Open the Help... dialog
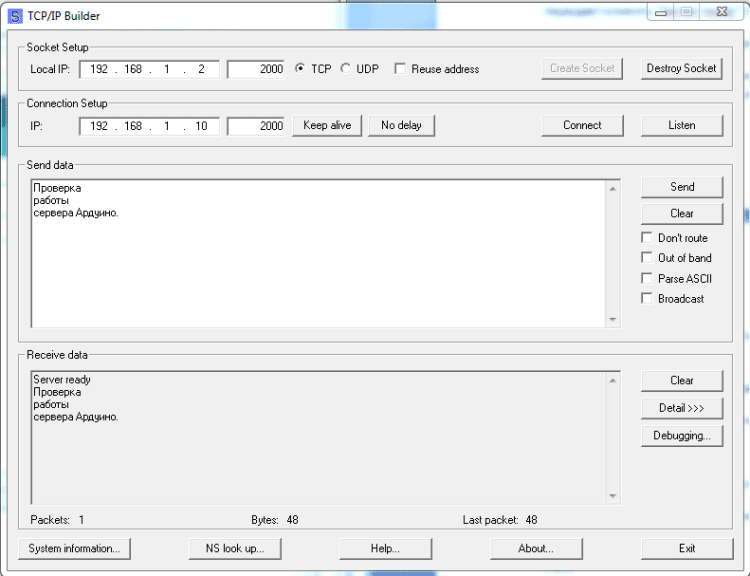 [x=386, y=548]
